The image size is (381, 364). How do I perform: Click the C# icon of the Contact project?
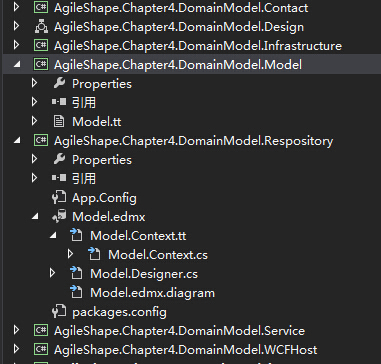click(41, 7)
